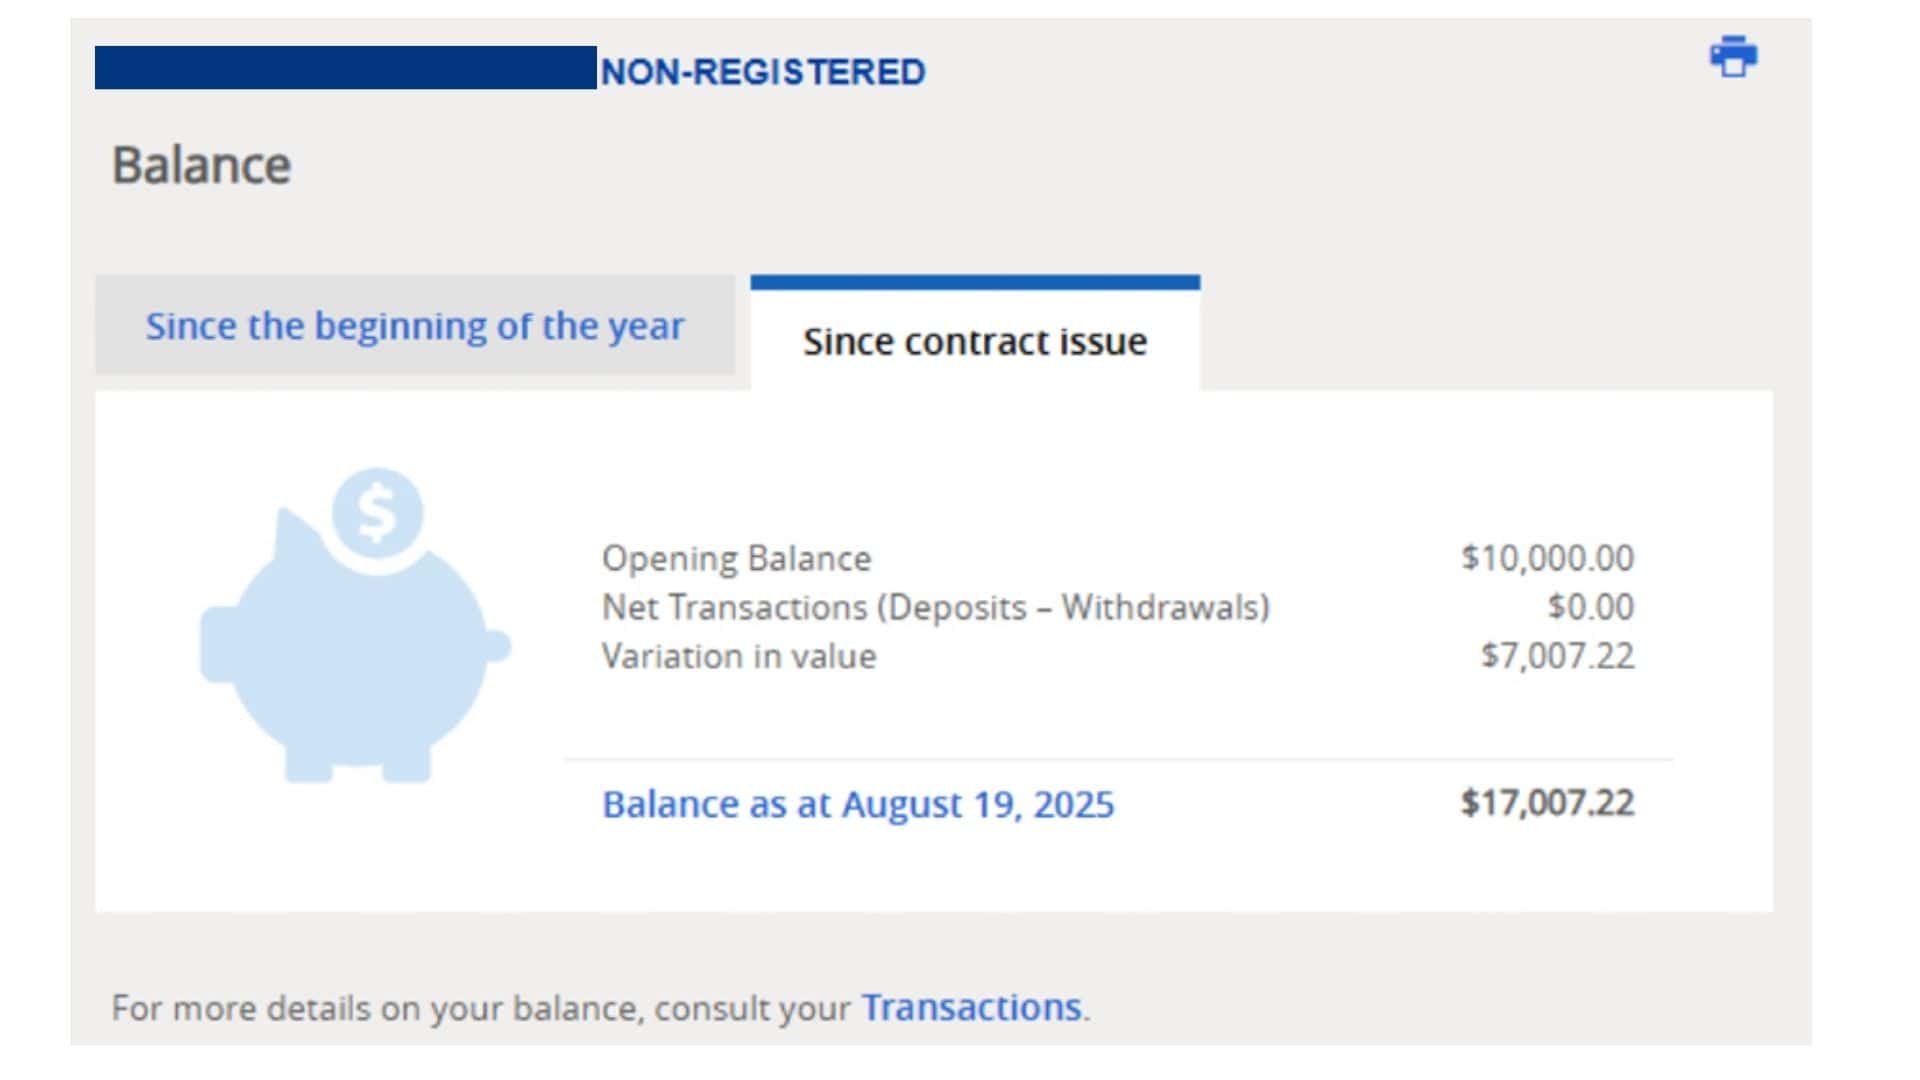Select the Since contract issue tab
The height and width of the screenshot is (1080, 1920).
click(975, 340)
